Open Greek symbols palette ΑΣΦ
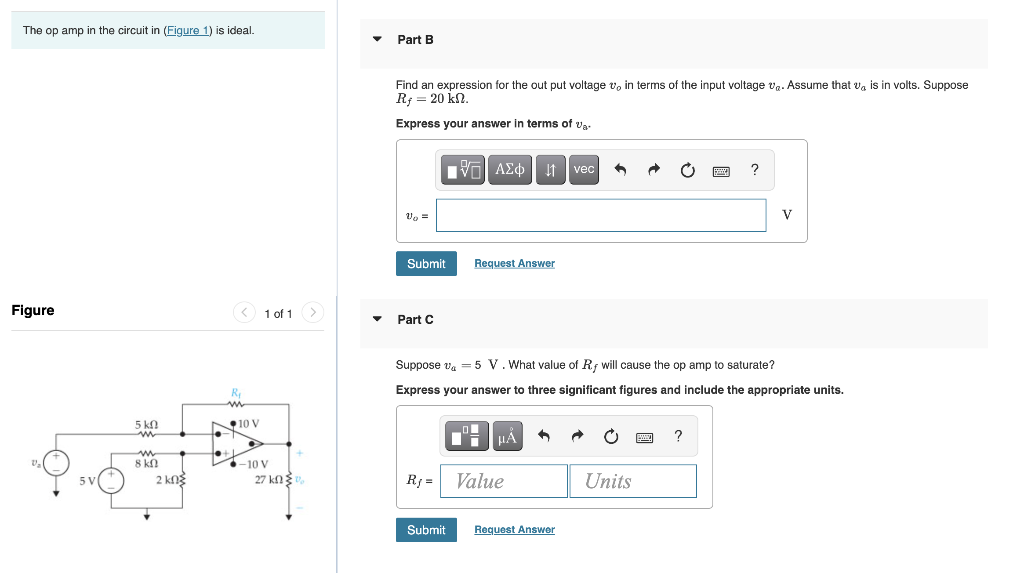Screen dimensions: 1024x573 pos(510,170)
